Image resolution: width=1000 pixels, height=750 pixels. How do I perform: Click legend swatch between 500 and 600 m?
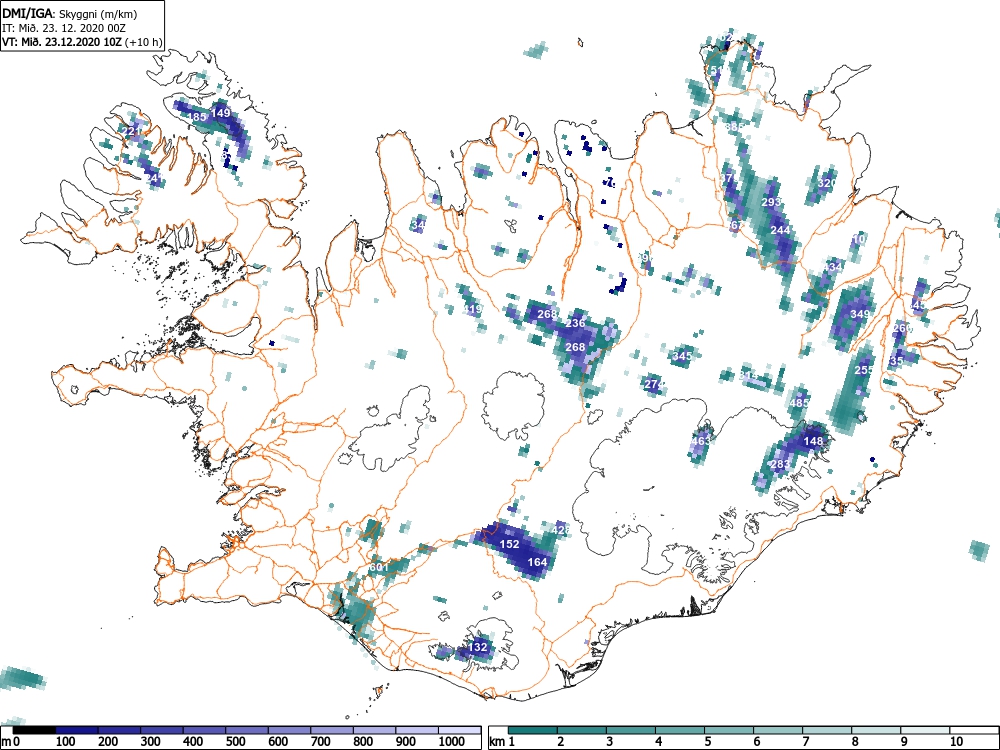pyautogui.click(x=247, y=730)
